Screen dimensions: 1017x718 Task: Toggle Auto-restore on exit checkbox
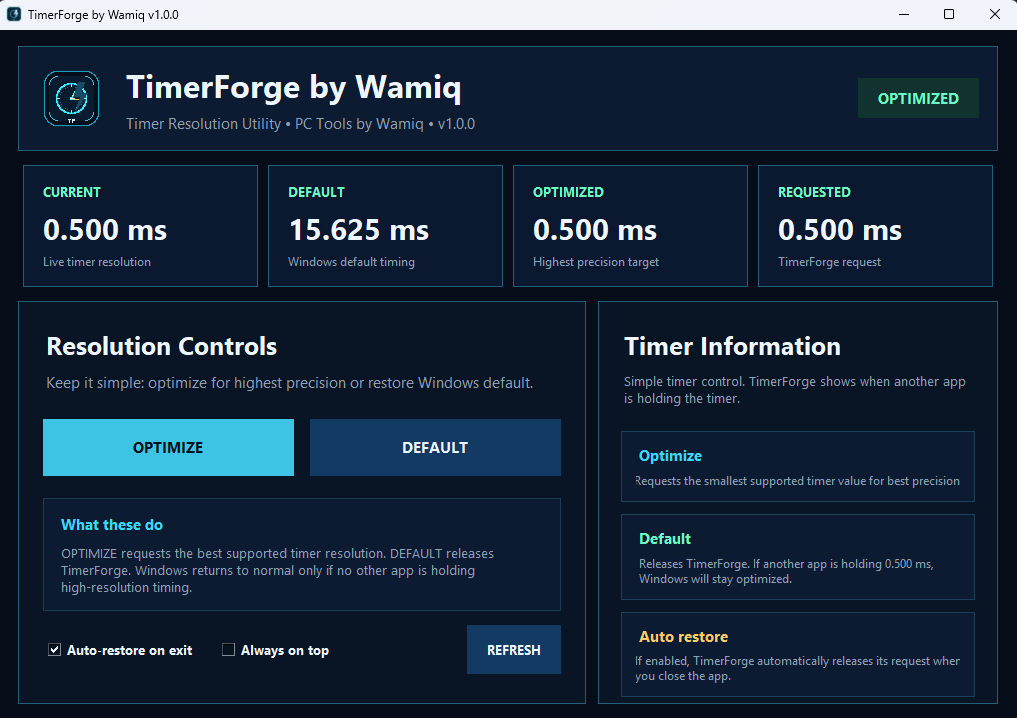click(54, 649)
